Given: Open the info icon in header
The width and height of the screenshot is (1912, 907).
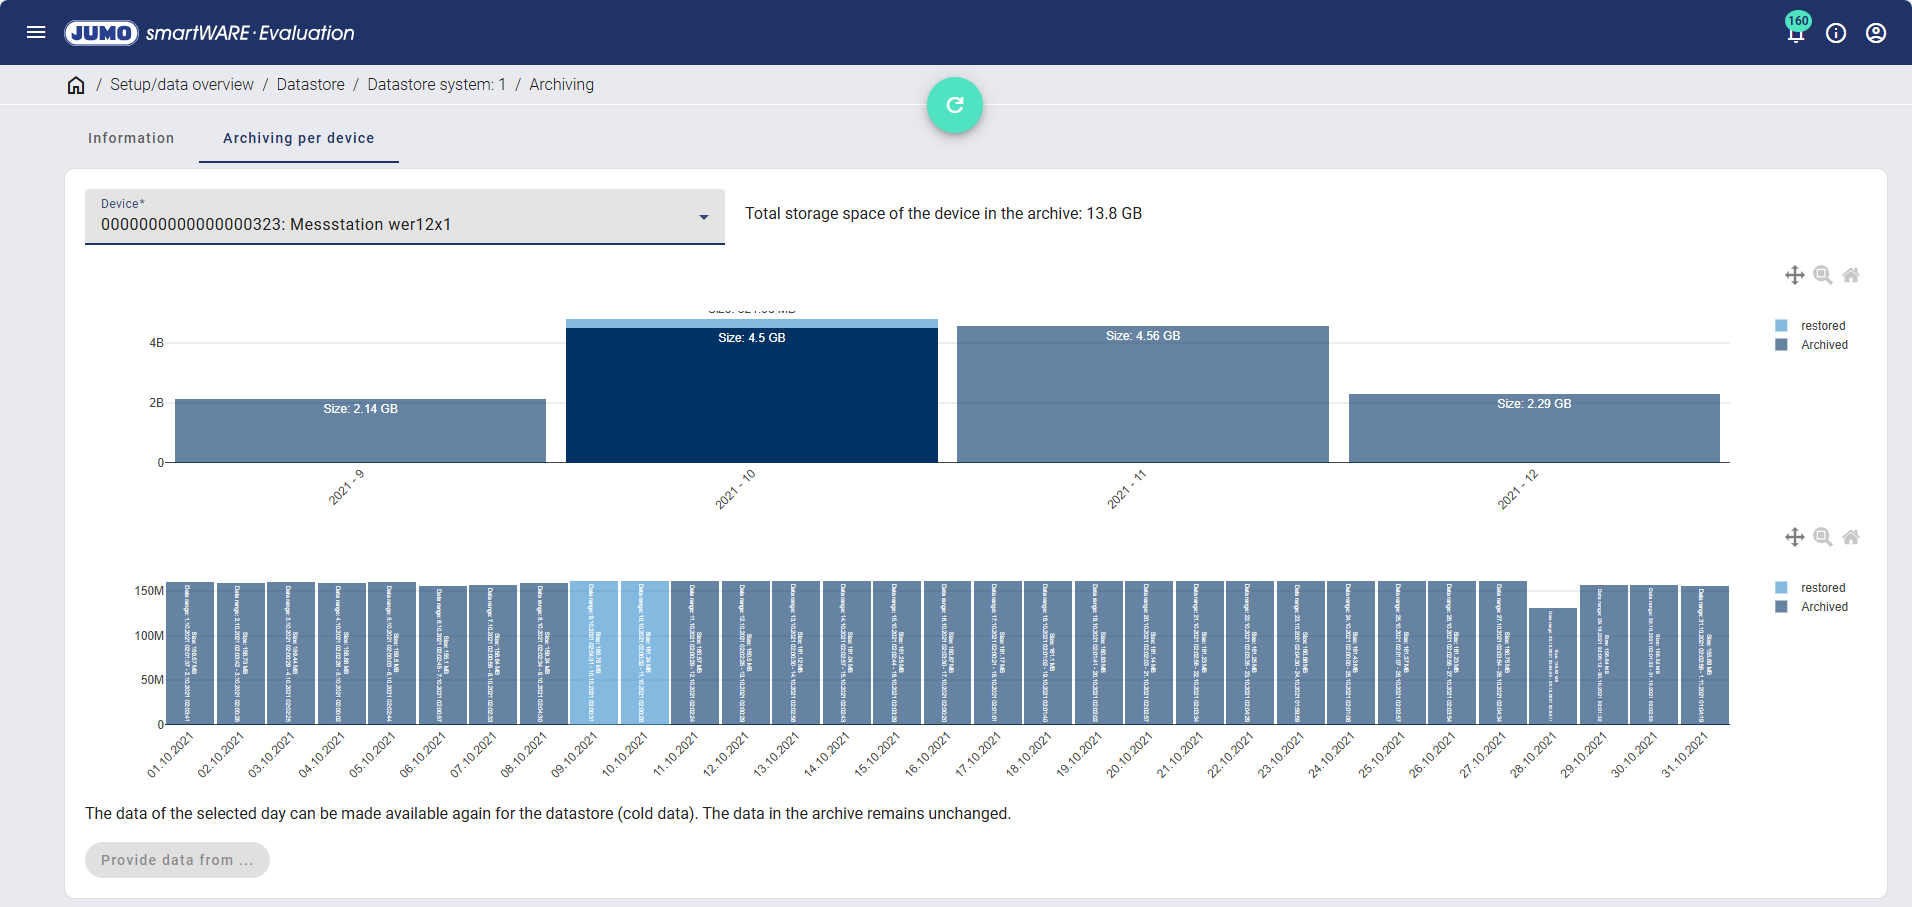Looking at the screenshot, I should (1836, 33).
